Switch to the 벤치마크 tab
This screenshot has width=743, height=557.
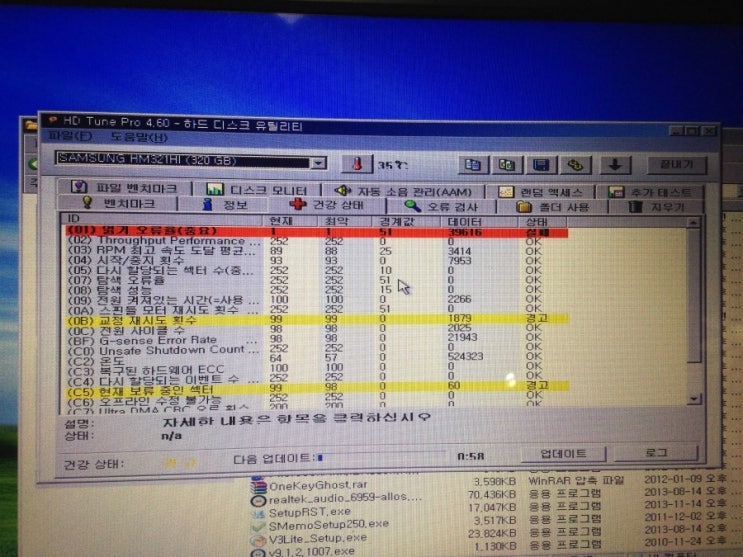(x=117, y=203)
